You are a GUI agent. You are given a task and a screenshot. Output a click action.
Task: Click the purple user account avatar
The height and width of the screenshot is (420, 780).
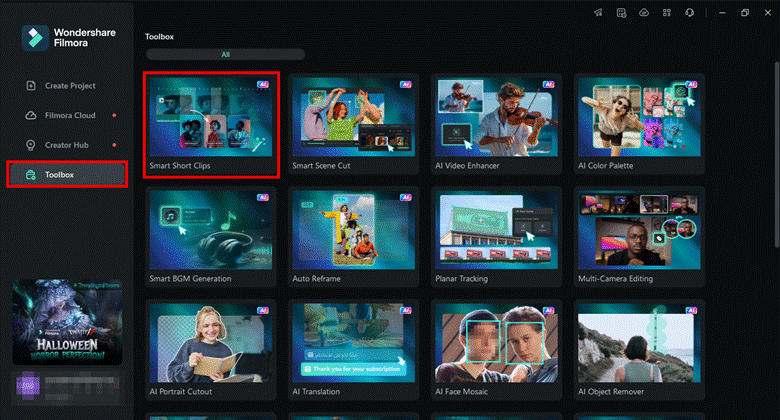click(x=28, y=386)
